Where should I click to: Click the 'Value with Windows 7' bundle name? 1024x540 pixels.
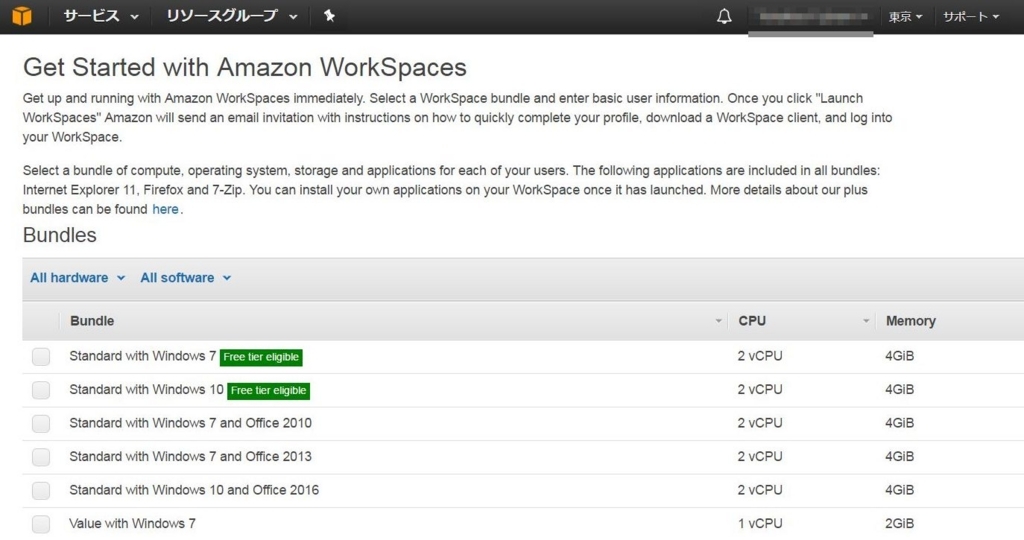[133, 523]
